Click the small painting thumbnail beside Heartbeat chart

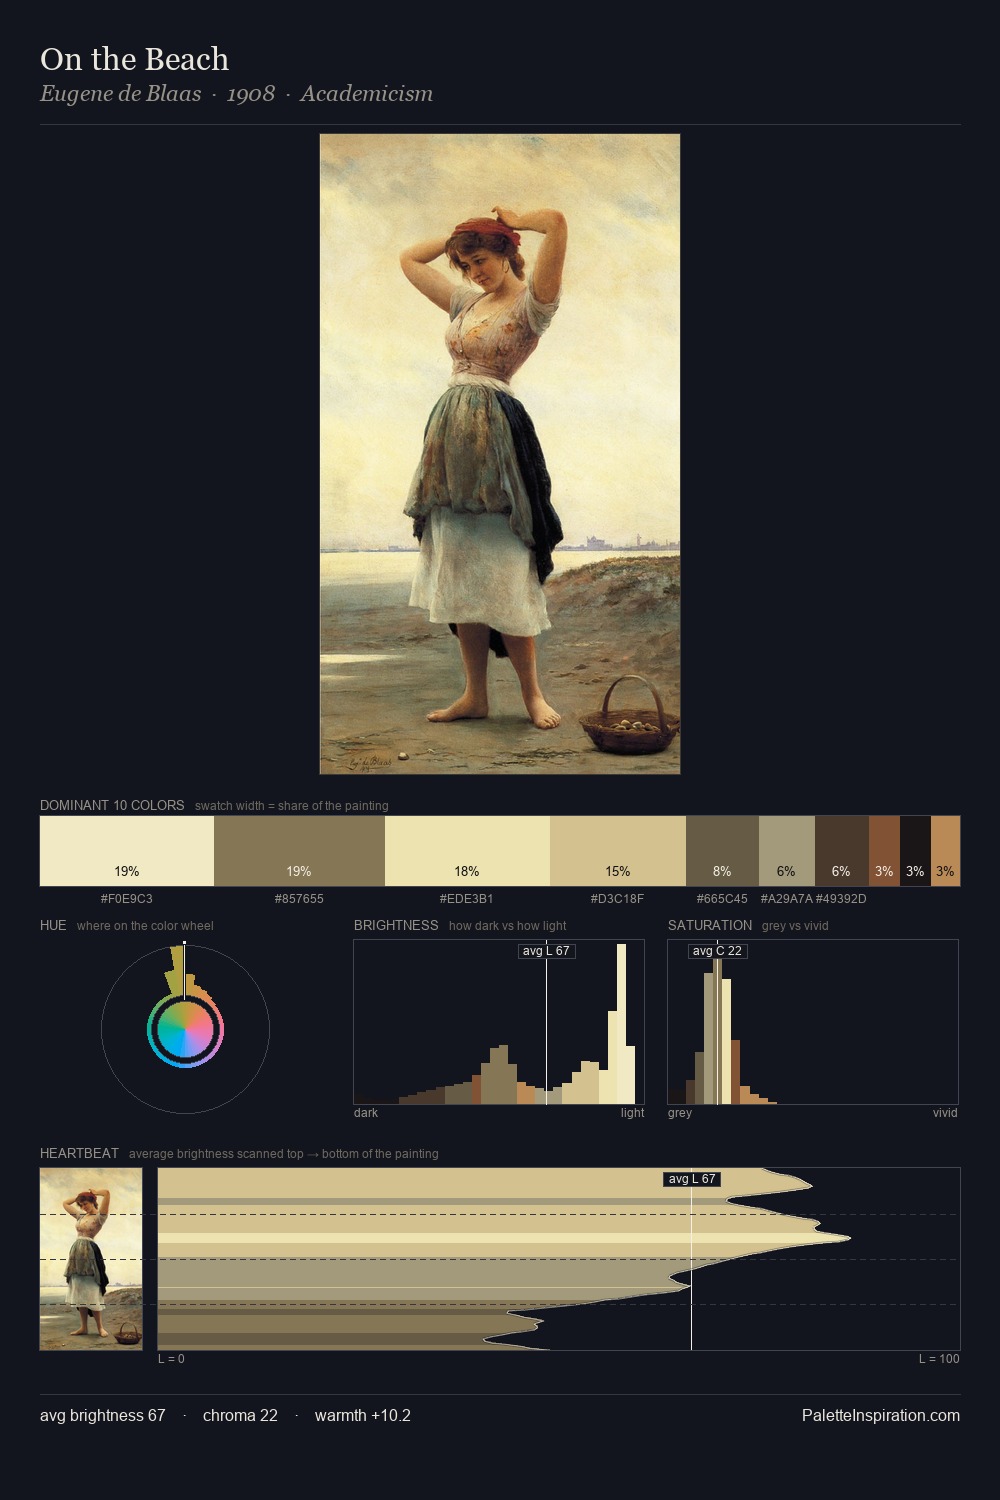pos(91,1259)
